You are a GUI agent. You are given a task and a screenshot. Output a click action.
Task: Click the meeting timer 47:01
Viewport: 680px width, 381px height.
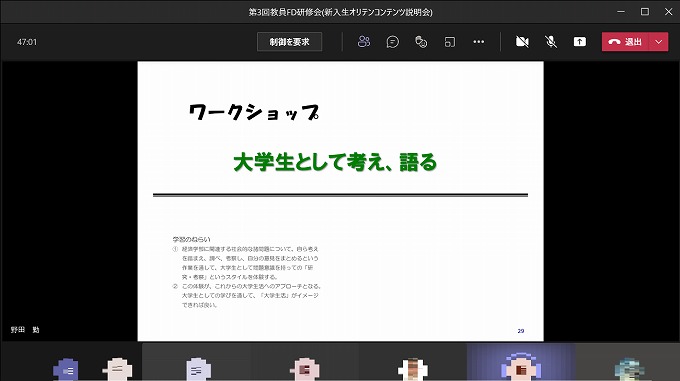pos(27,42)
